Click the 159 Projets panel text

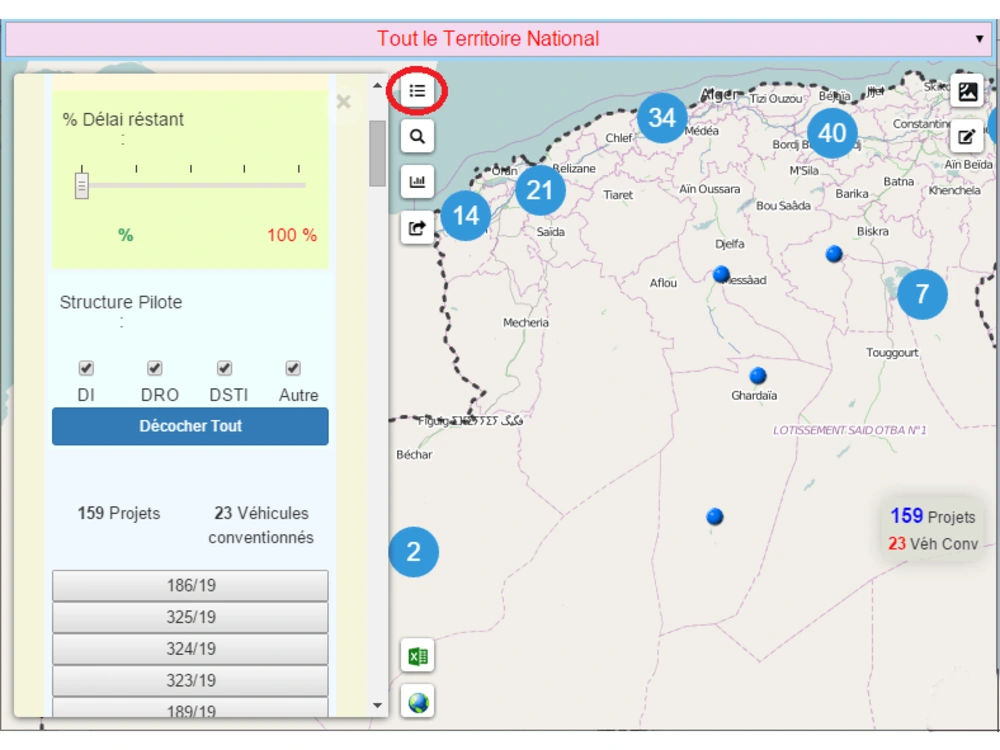[119, 513]
